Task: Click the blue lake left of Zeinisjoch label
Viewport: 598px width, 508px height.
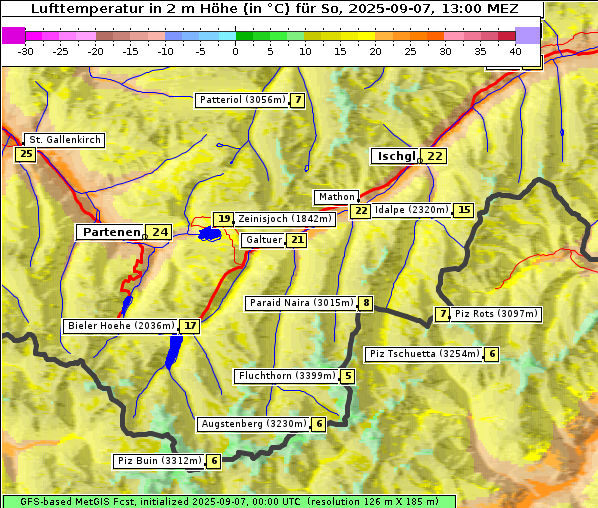Action: pos(209,234)
